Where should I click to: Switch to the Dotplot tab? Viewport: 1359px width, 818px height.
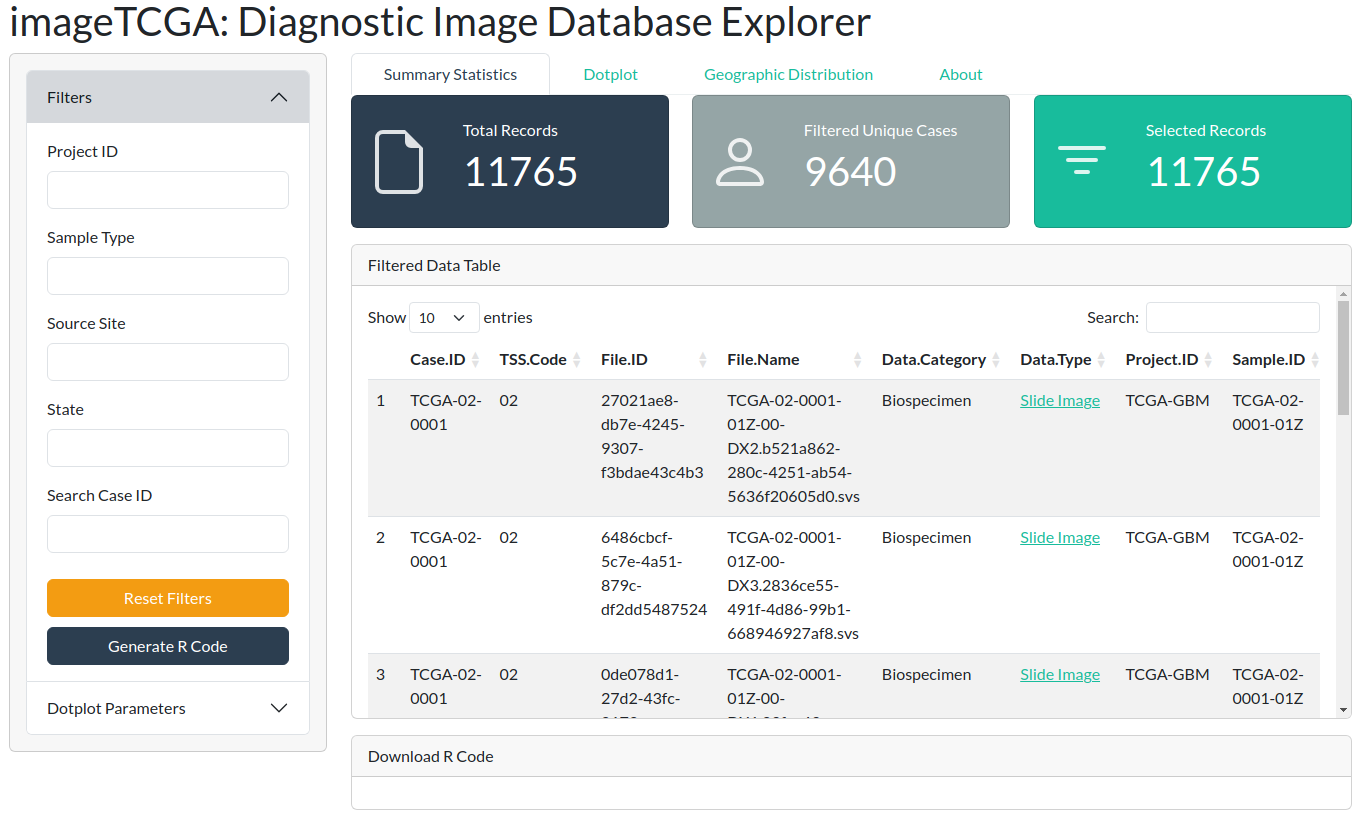(610, 75)
